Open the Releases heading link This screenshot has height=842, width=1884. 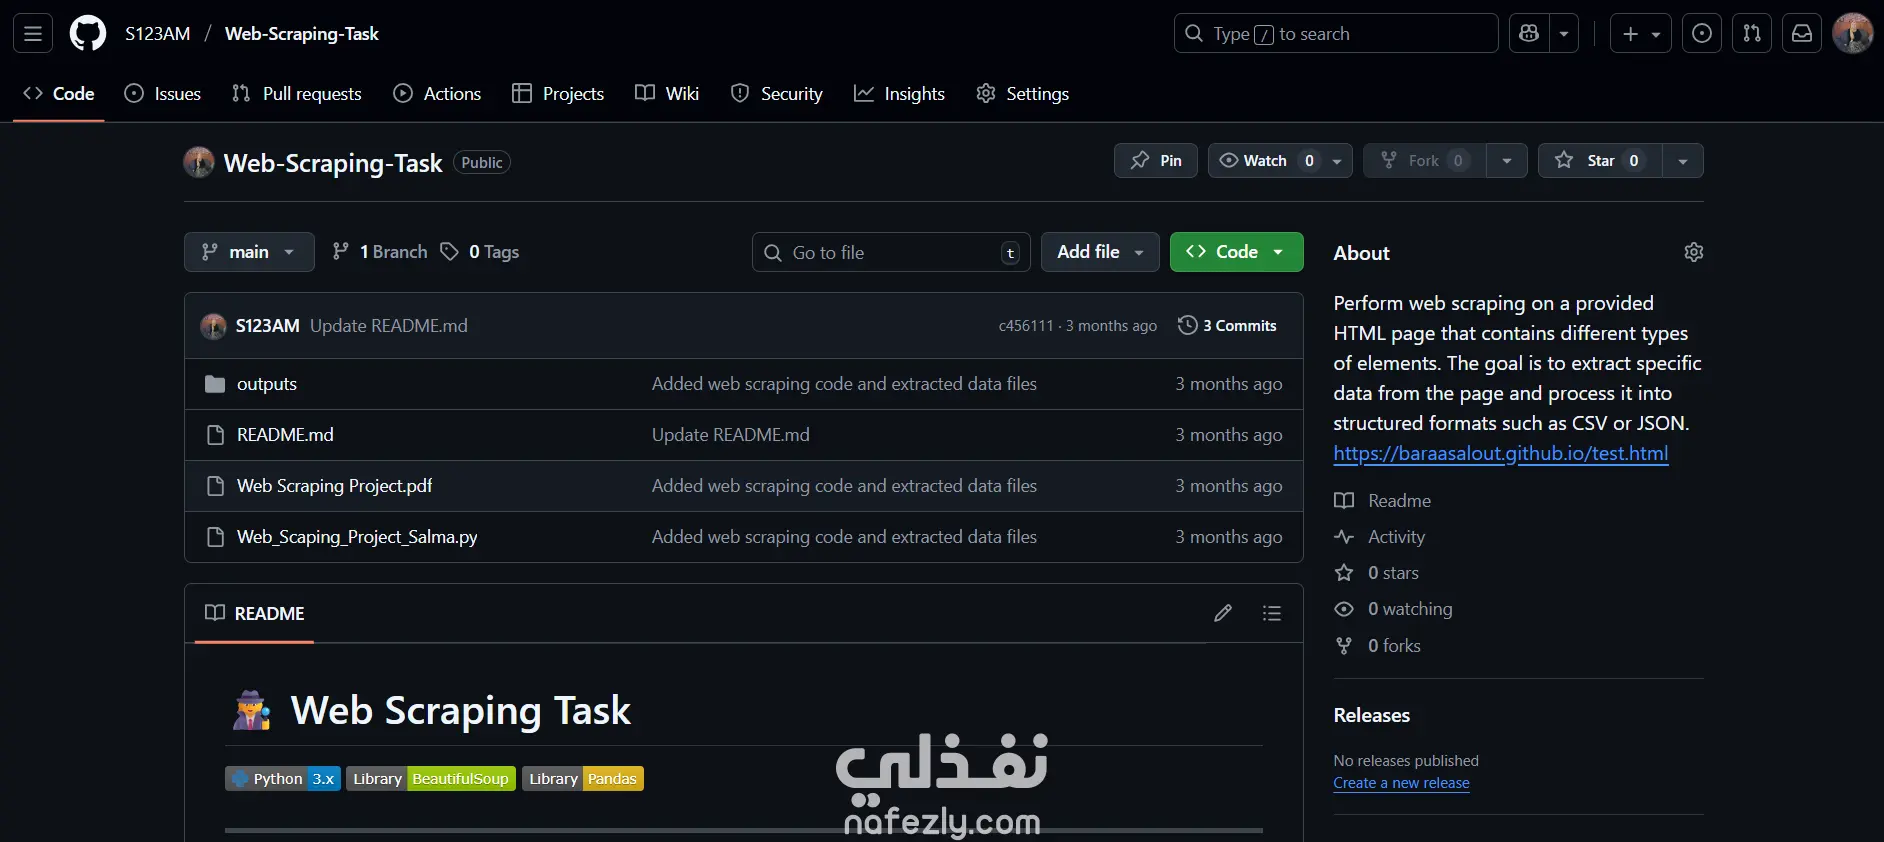pyautogui.click(x=1372, y=715)
